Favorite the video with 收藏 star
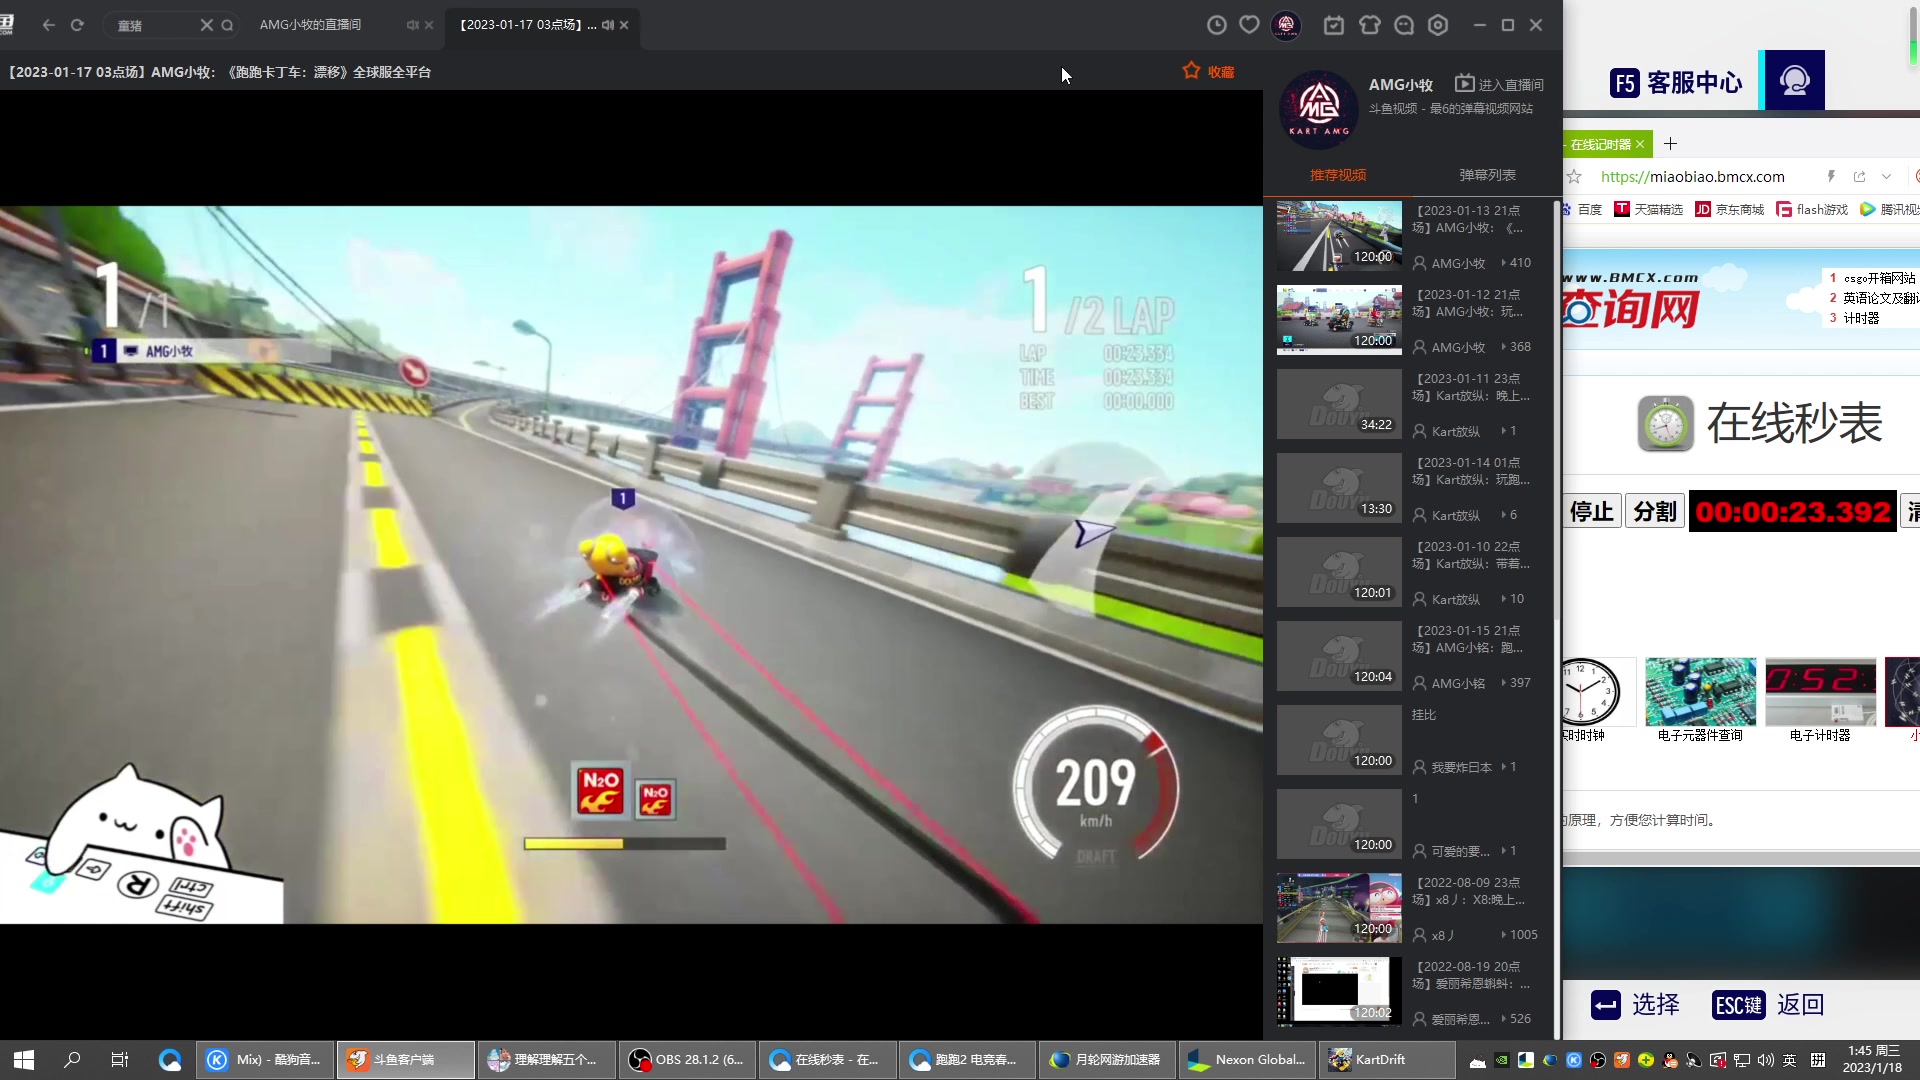This screenshot has width=1920, height=1080. pyautogui.click(x=1208, y=71)
